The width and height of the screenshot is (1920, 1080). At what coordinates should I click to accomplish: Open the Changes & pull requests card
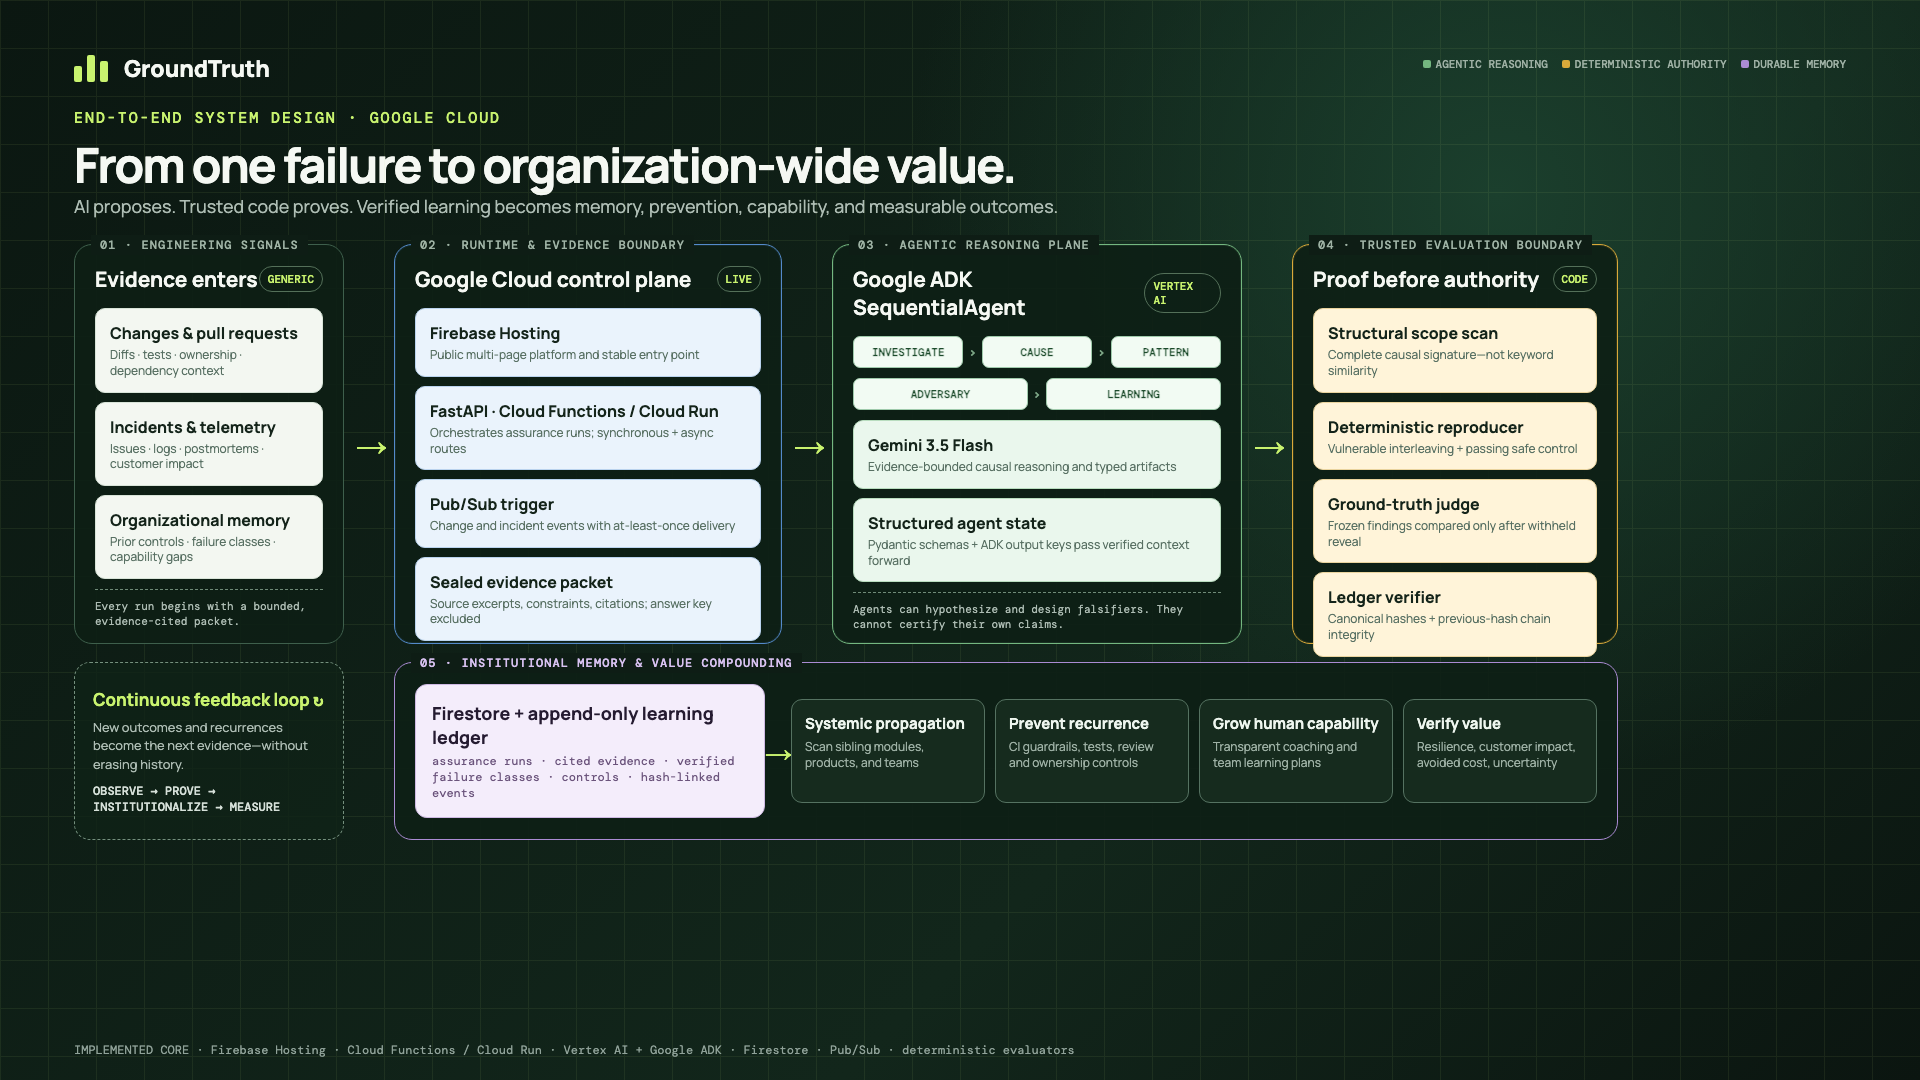(209, 350)
